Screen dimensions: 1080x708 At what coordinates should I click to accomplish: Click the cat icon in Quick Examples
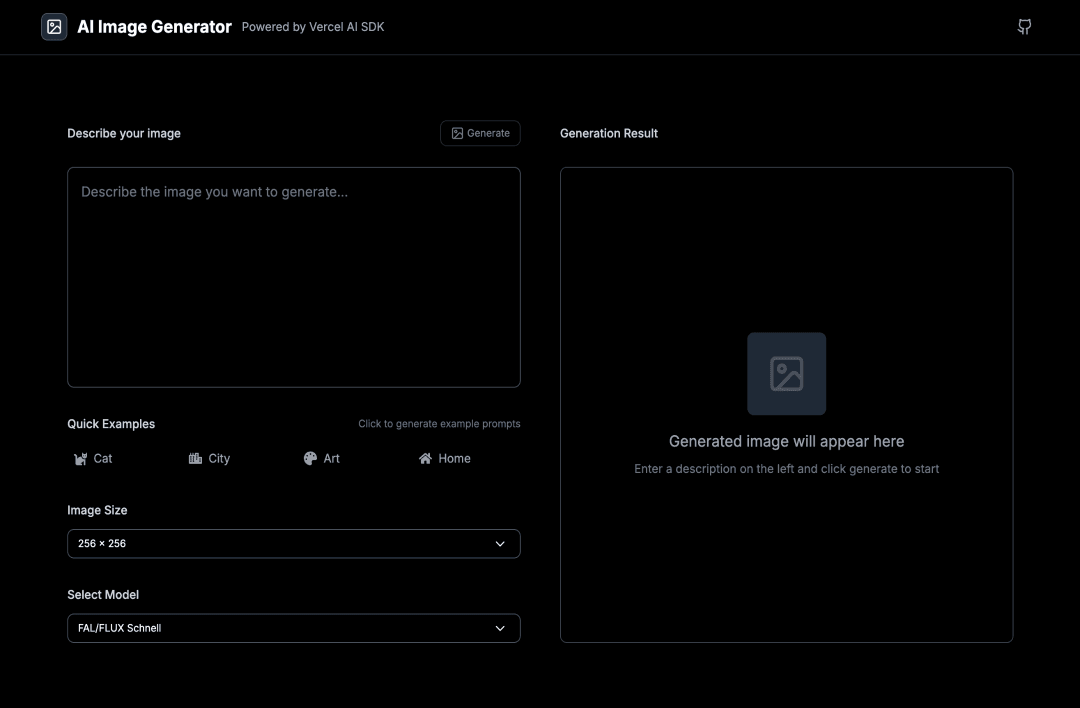coord(81,459)
